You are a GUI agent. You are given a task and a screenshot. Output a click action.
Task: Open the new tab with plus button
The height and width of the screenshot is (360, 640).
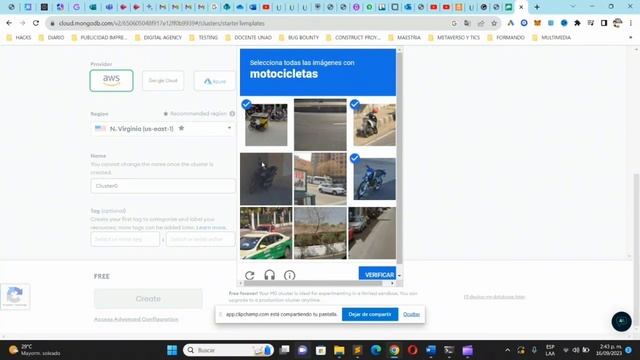537,7
